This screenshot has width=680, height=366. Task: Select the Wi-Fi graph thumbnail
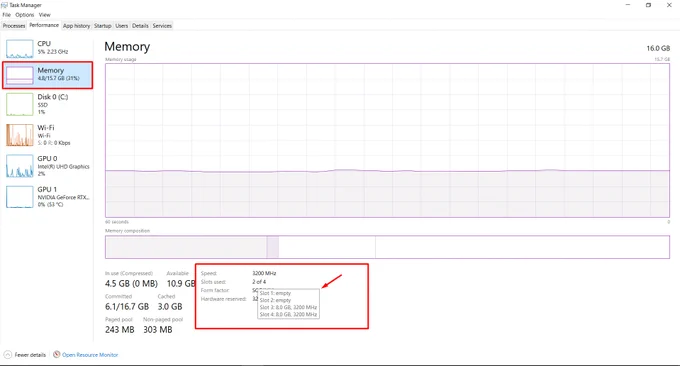(20, 135)
